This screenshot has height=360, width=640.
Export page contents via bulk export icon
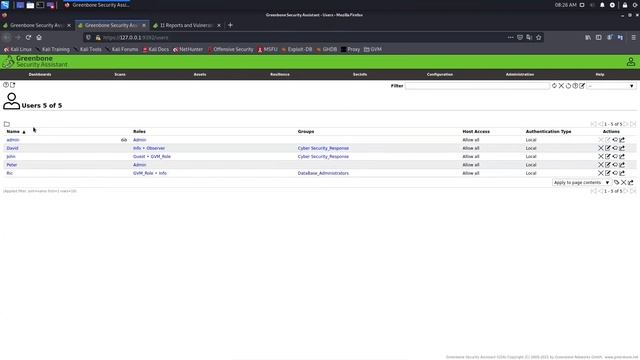click(x=631, y=182)
